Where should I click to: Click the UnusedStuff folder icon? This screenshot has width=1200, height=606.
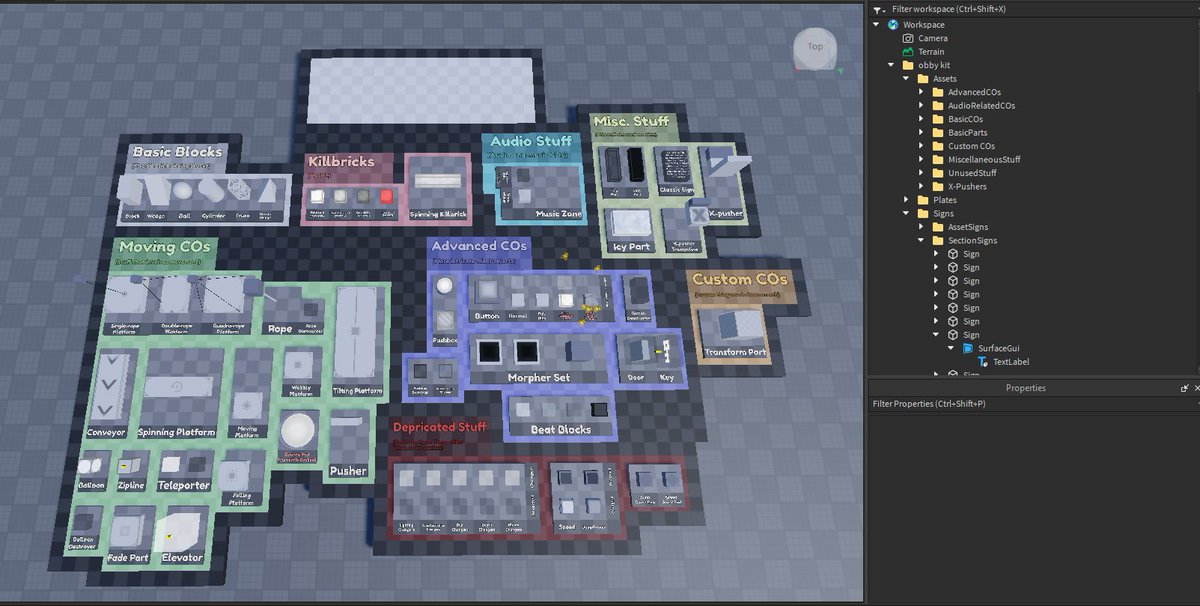pyautogui.click(x=937, y=173)
